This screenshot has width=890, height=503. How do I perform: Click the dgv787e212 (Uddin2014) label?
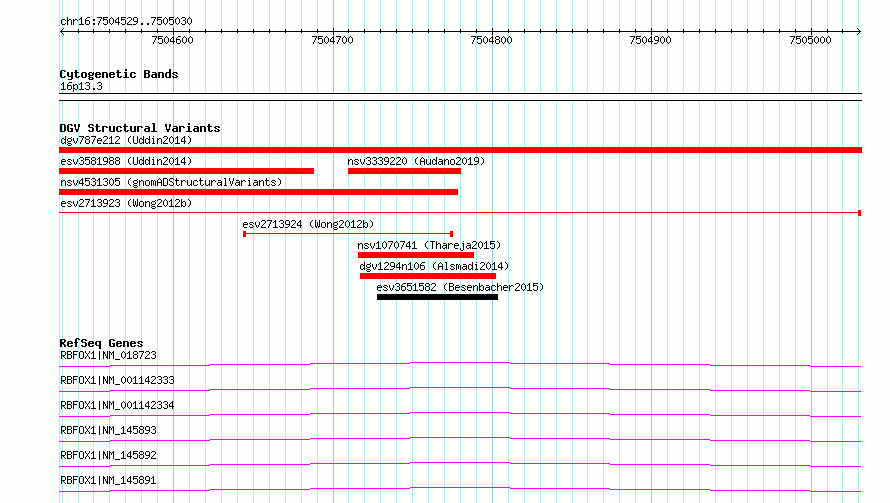(126, 140)
